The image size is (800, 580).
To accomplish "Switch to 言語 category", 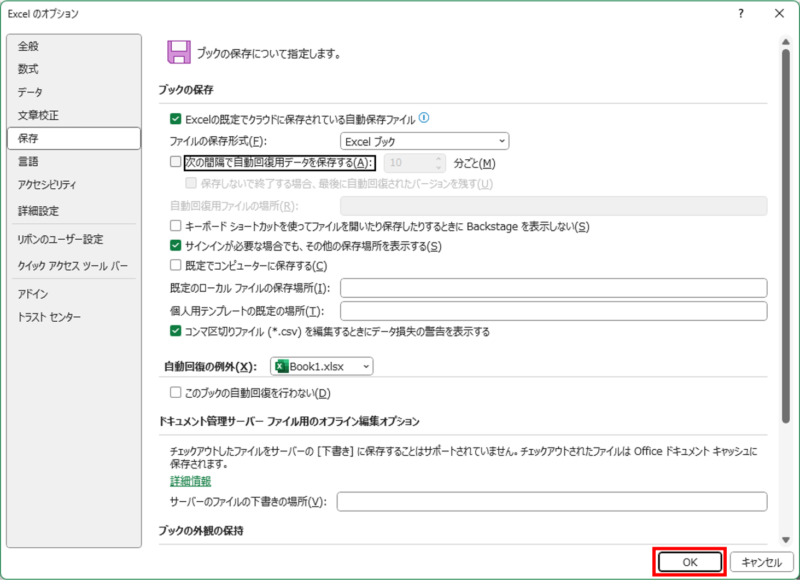I will click(x=74, y=162).
